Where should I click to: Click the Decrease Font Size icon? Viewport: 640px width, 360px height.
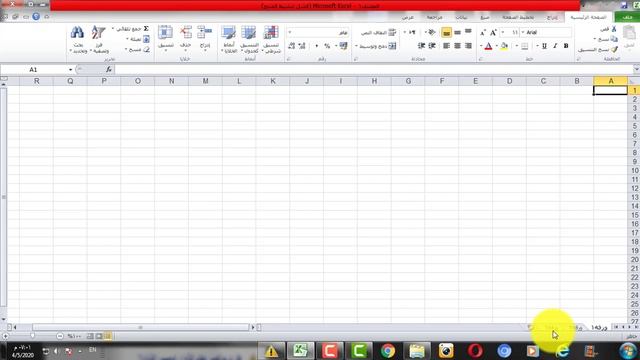point(483,33)
